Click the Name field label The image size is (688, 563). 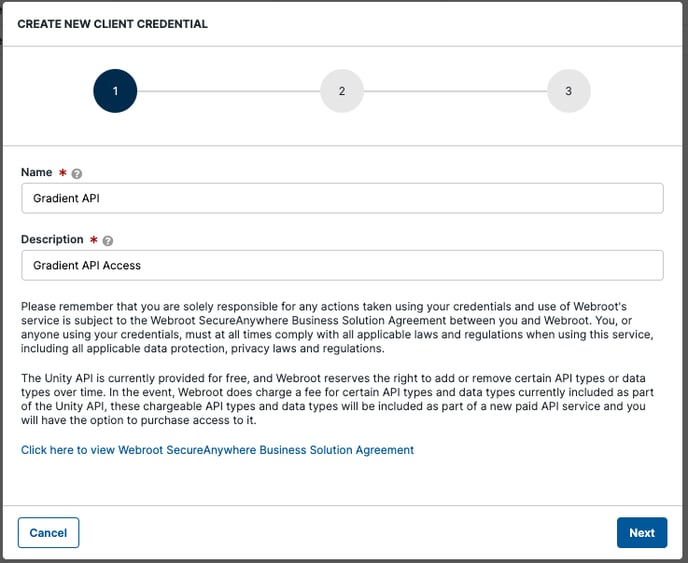coord(36,172)
